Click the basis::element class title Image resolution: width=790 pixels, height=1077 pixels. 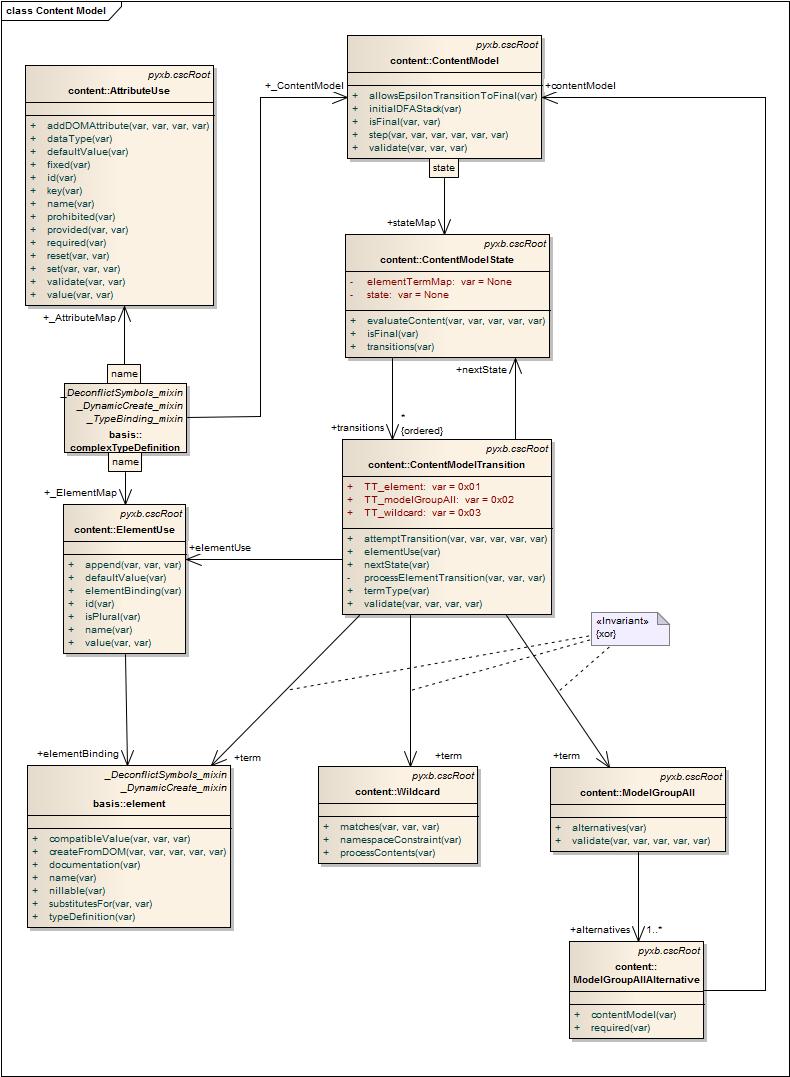pos(129,804)
